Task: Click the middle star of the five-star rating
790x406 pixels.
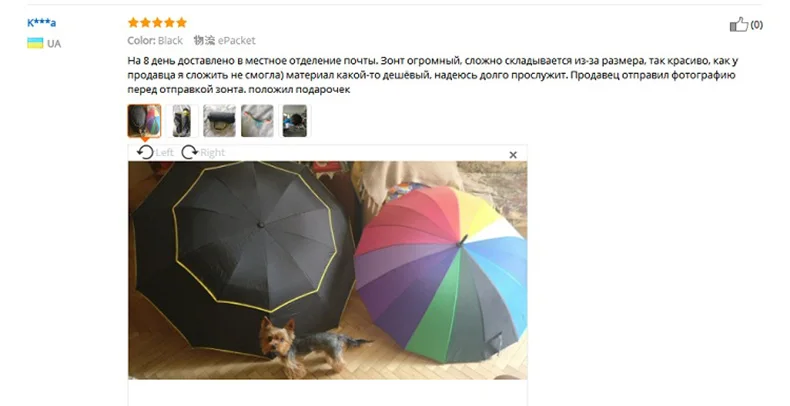Action: point(157,22)
